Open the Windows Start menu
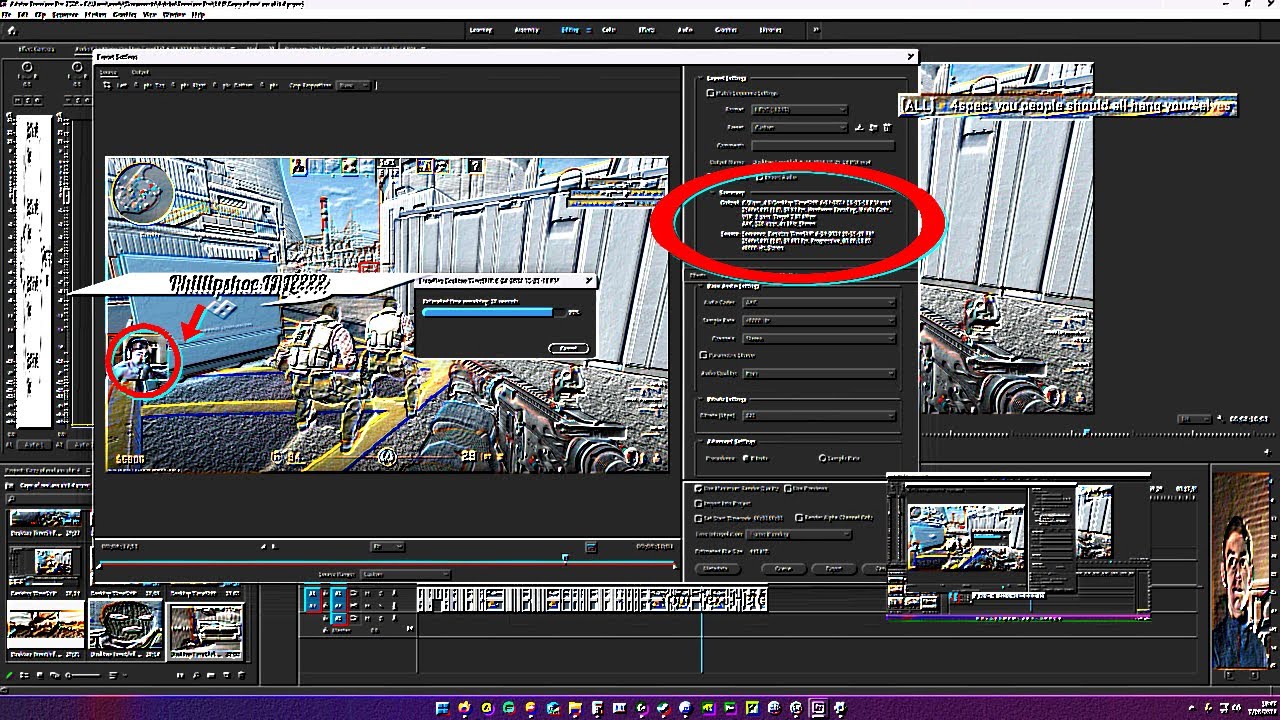 (x=443, y=709)
